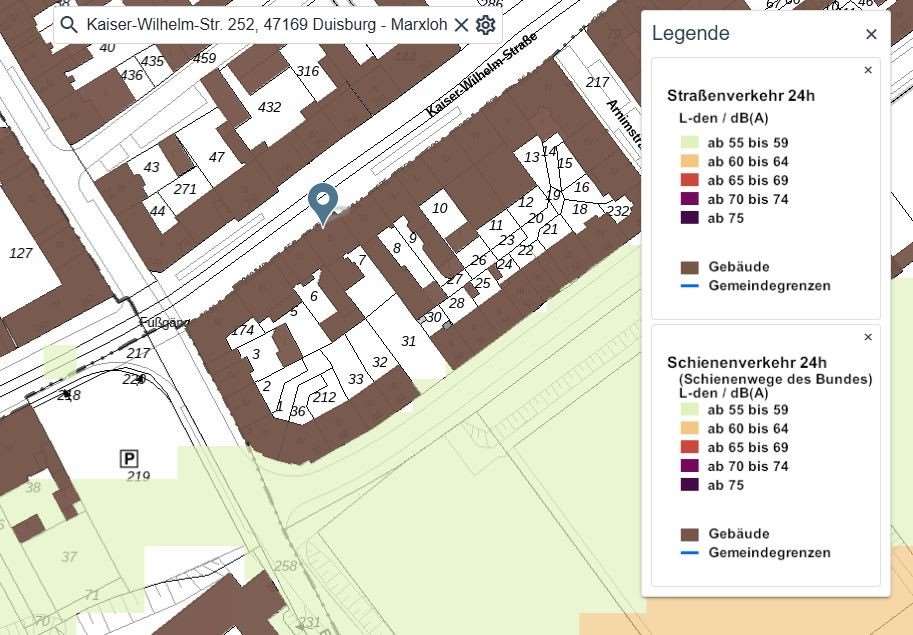Screen dimensions: 913x635
Task: Click parcel number 33 on map
Action: click(356, 379)
